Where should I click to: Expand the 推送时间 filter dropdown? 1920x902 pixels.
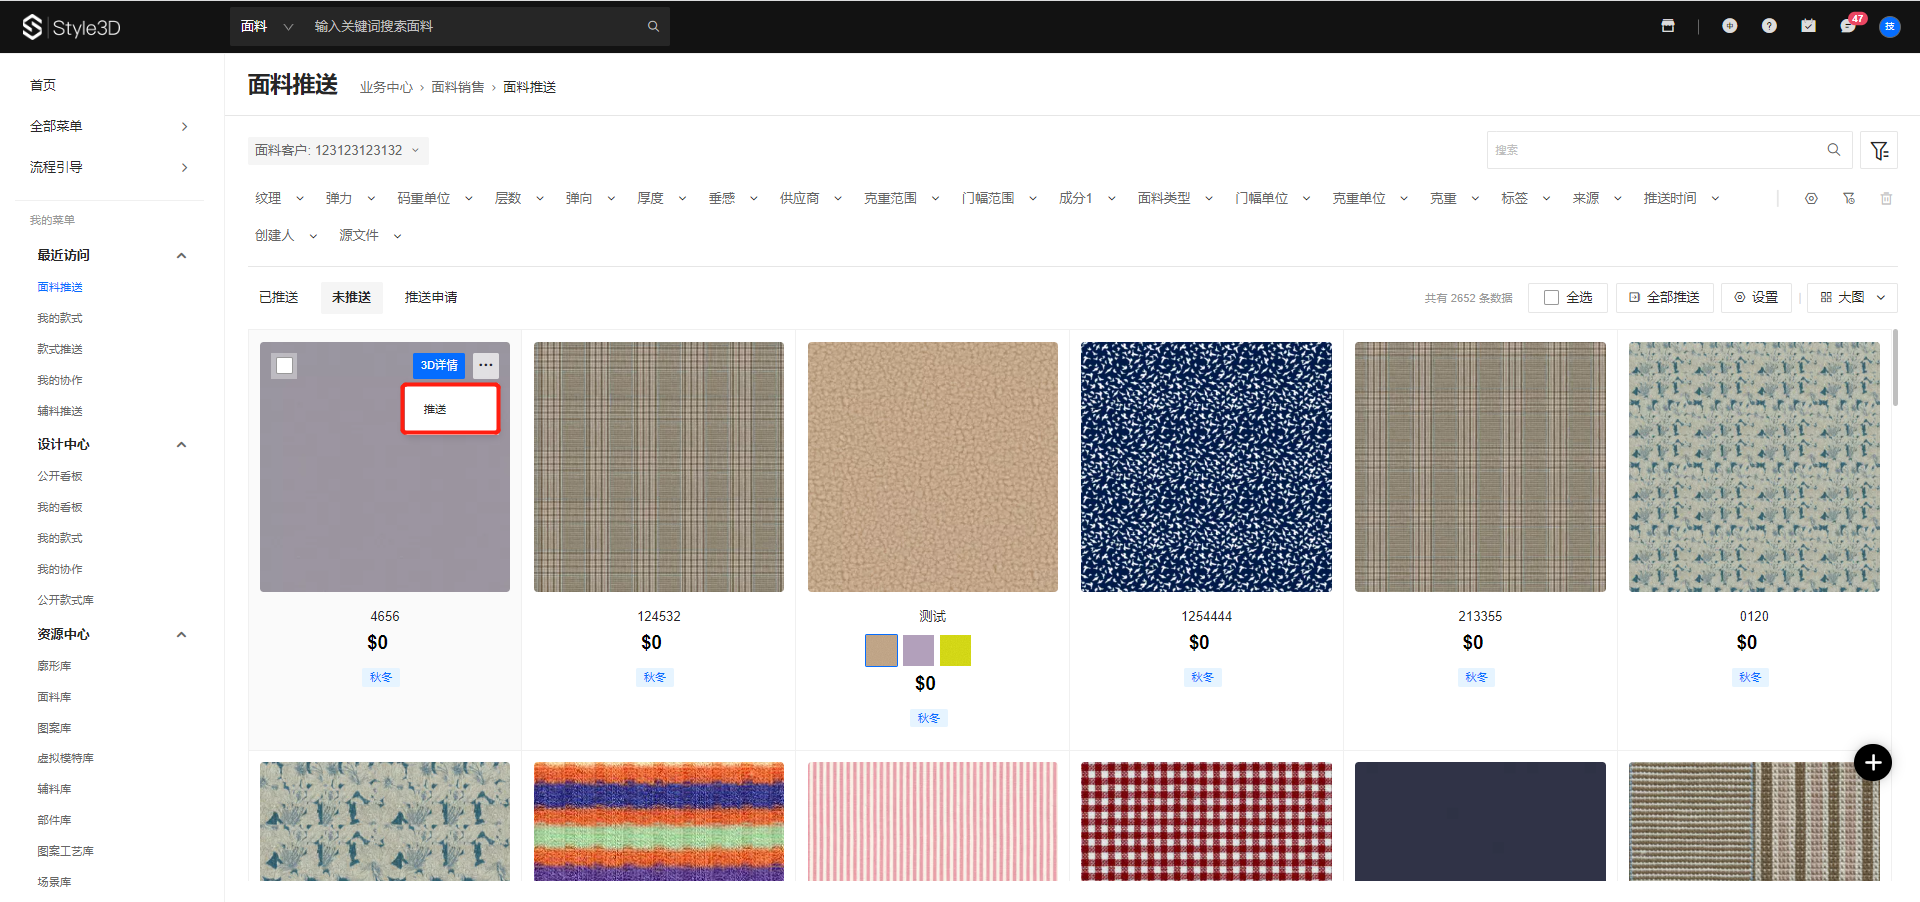point(1681,199)
